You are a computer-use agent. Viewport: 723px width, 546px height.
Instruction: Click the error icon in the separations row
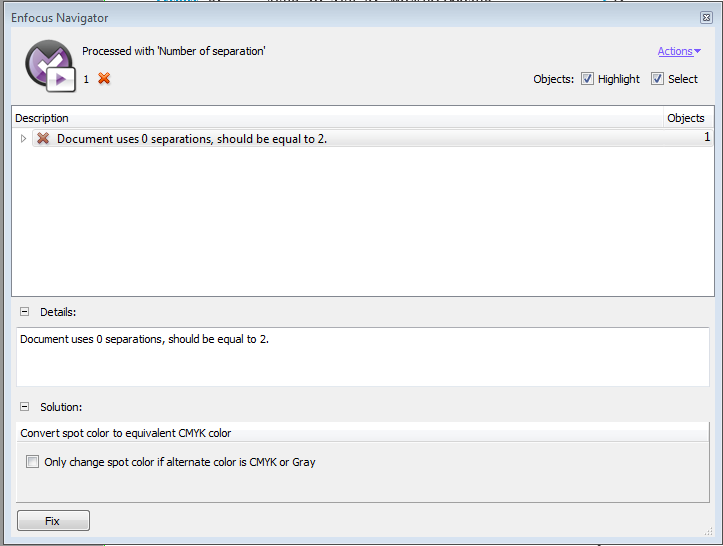(43, 138)
